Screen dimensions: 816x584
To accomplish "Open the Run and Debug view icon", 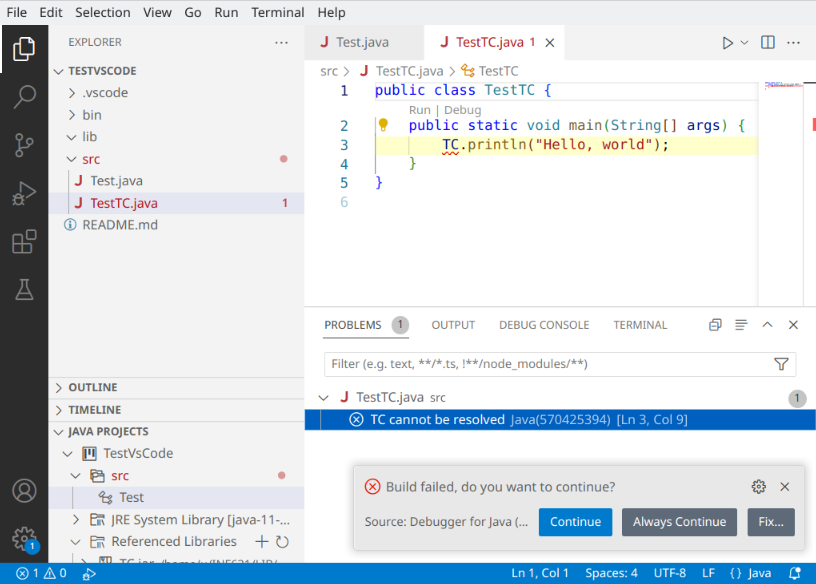I will click(x=24, y=193).
